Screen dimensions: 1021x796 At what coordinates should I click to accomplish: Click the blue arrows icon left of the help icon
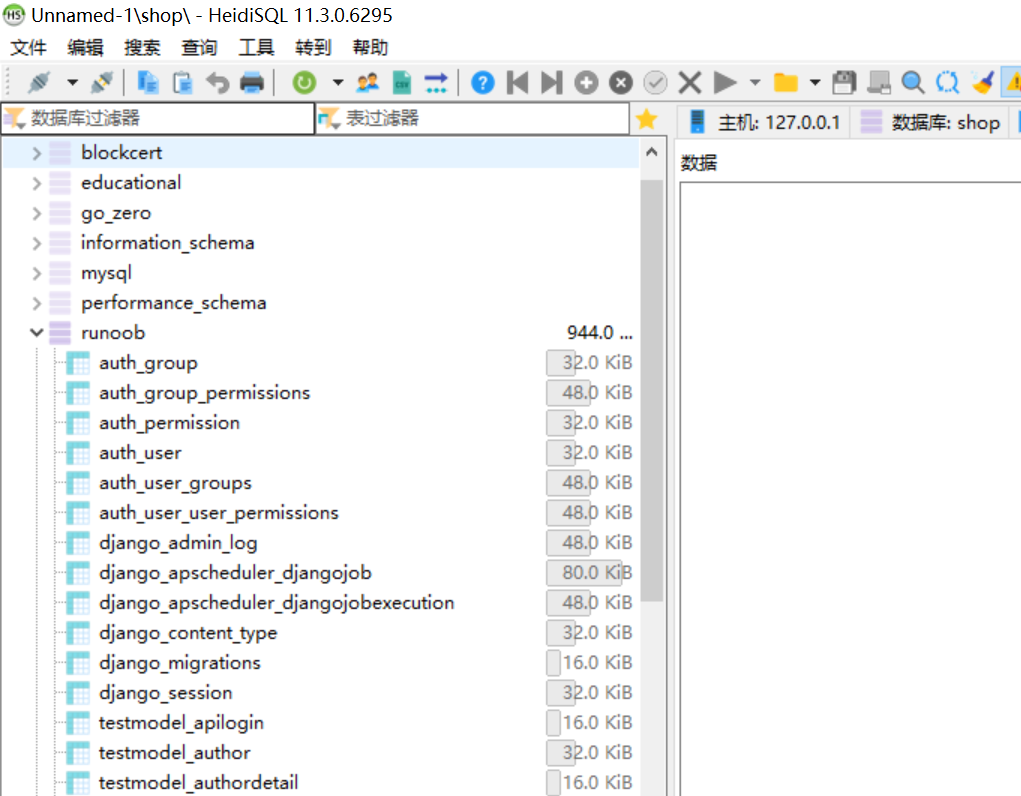[x=436, y=83]
